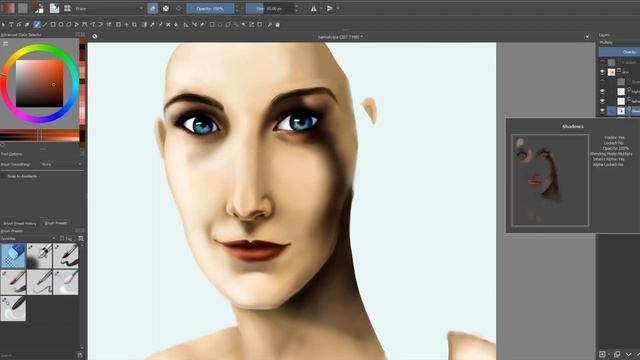This screenshot has height=360, width=640.
Task: Close the canvas document tab
Action: point(587,37)
